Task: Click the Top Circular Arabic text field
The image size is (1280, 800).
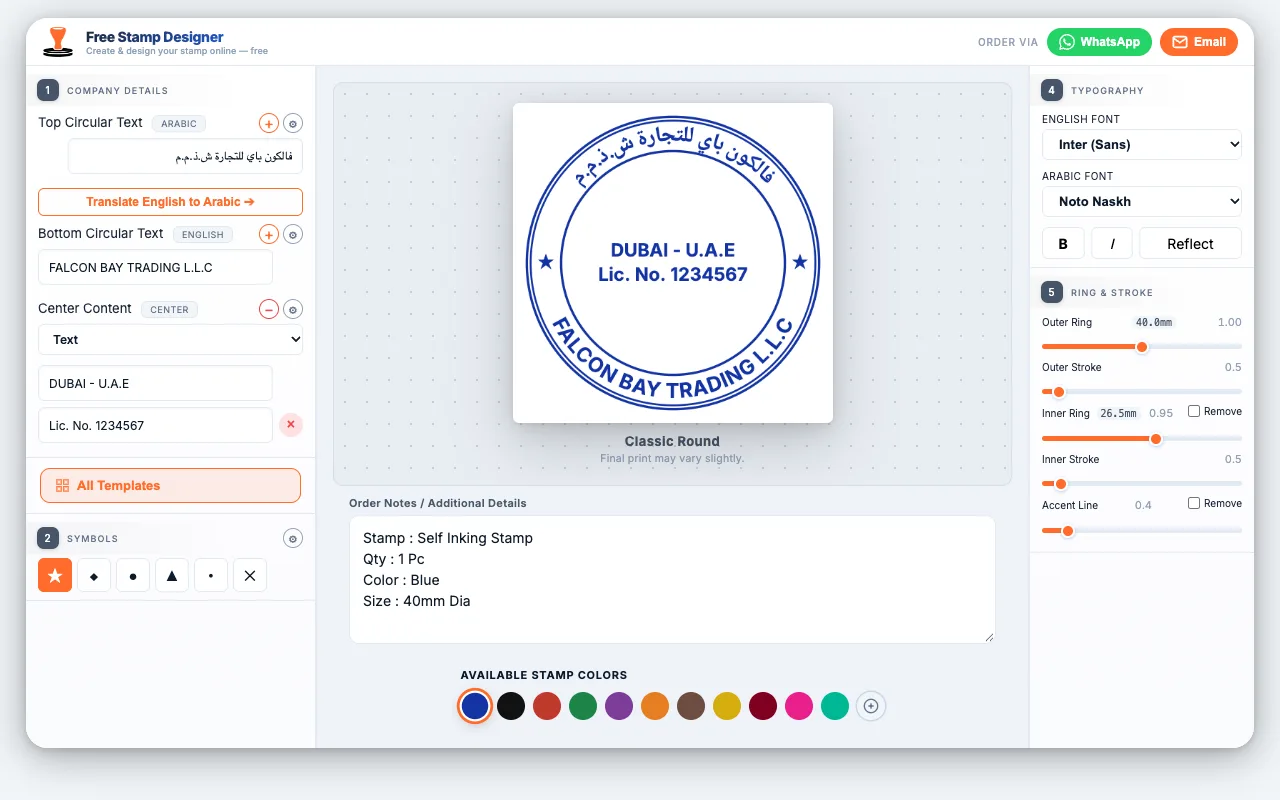Action: [186, 156]
